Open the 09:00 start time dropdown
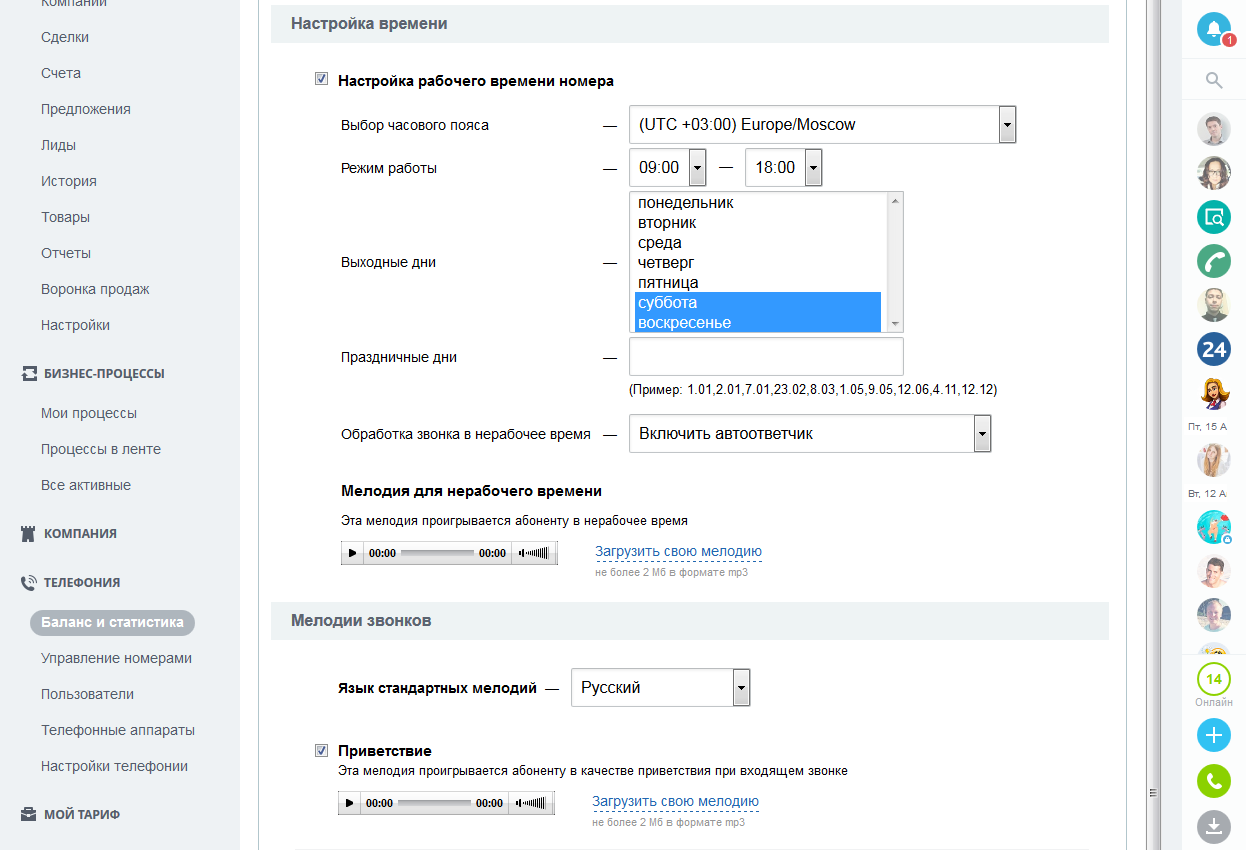 point(668,167)
